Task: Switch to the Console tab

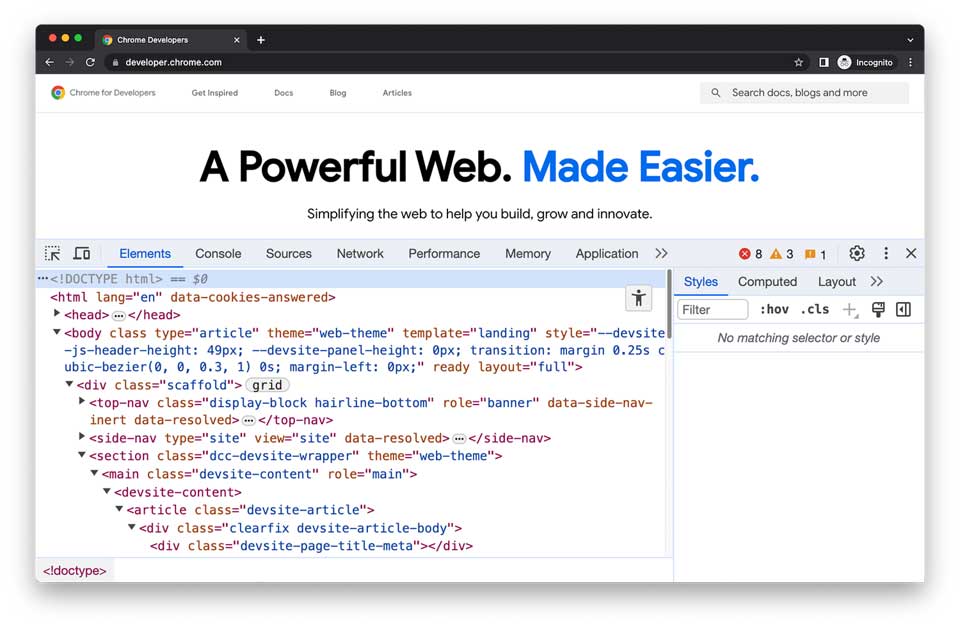Action: pos(218,254)
